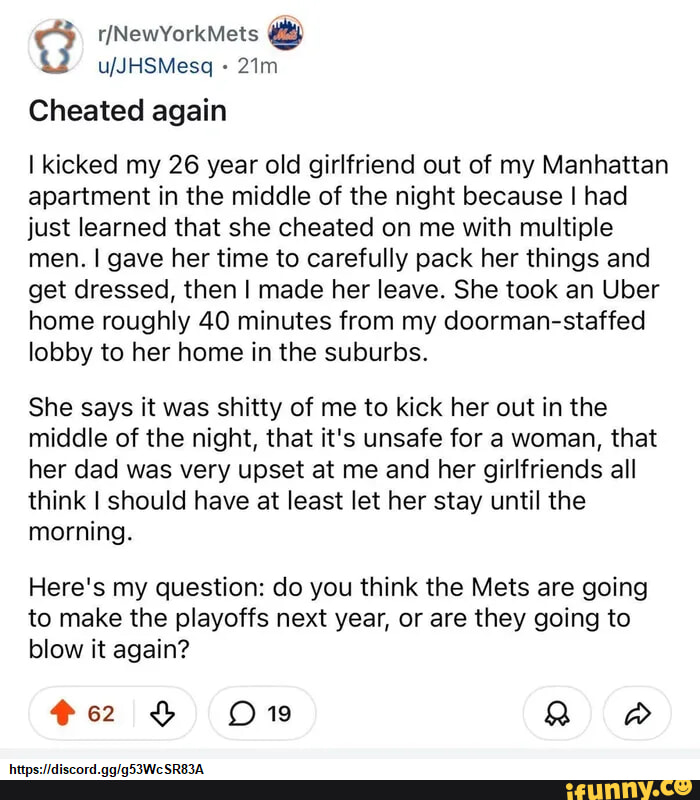This screenshot has height=800, width=700.
Task: Open the r/NewYorkMets subreddit link
Action: pos(178,32)
